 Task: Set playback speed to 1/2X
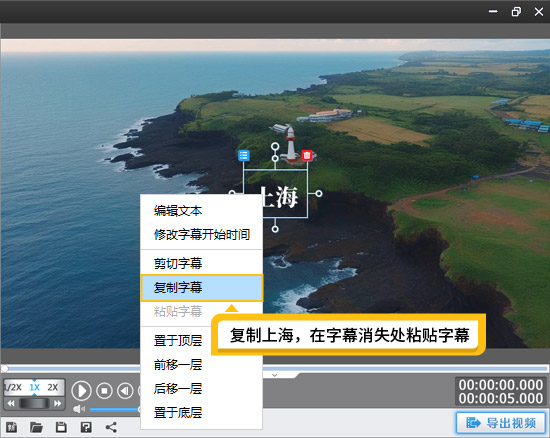[13, 388]
